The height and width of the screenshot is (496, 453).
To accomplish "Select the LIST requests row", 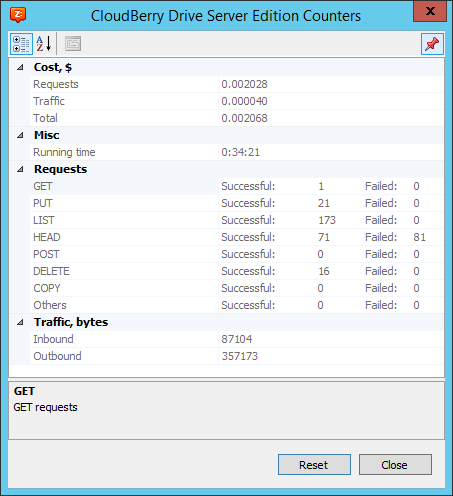I will click(236, 220).
